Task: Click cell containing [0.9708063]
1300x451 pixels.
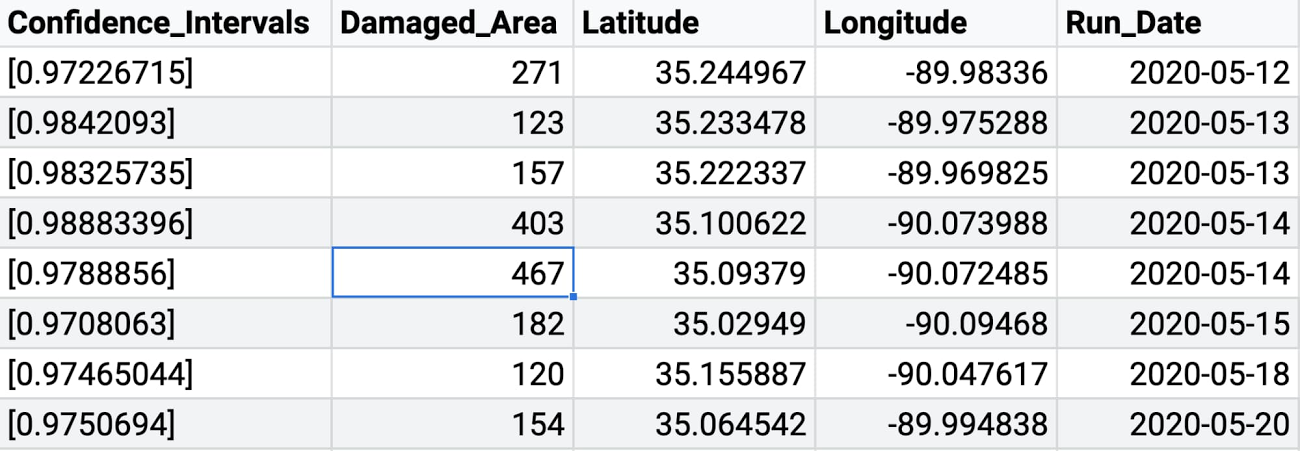Action: click(165, 323)
